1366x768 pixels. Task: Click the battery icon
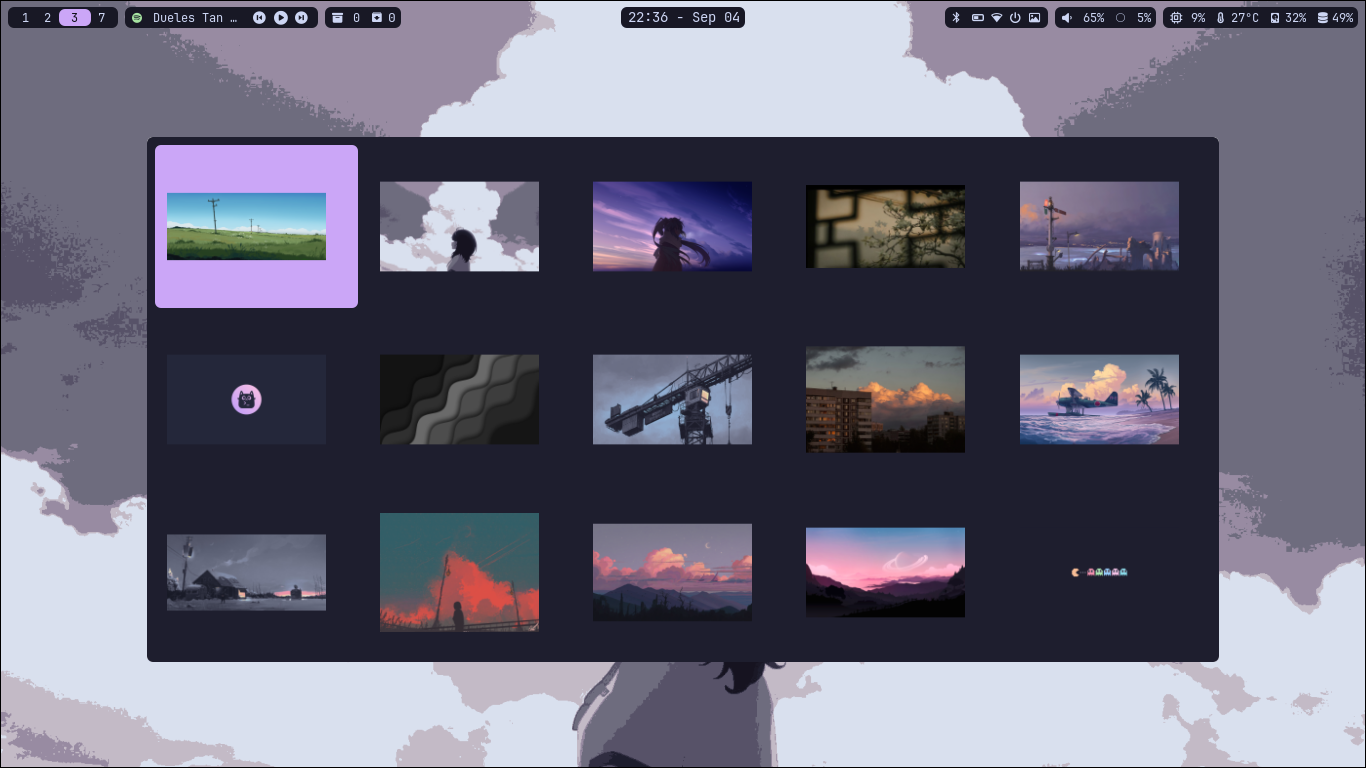coord(977,18)
